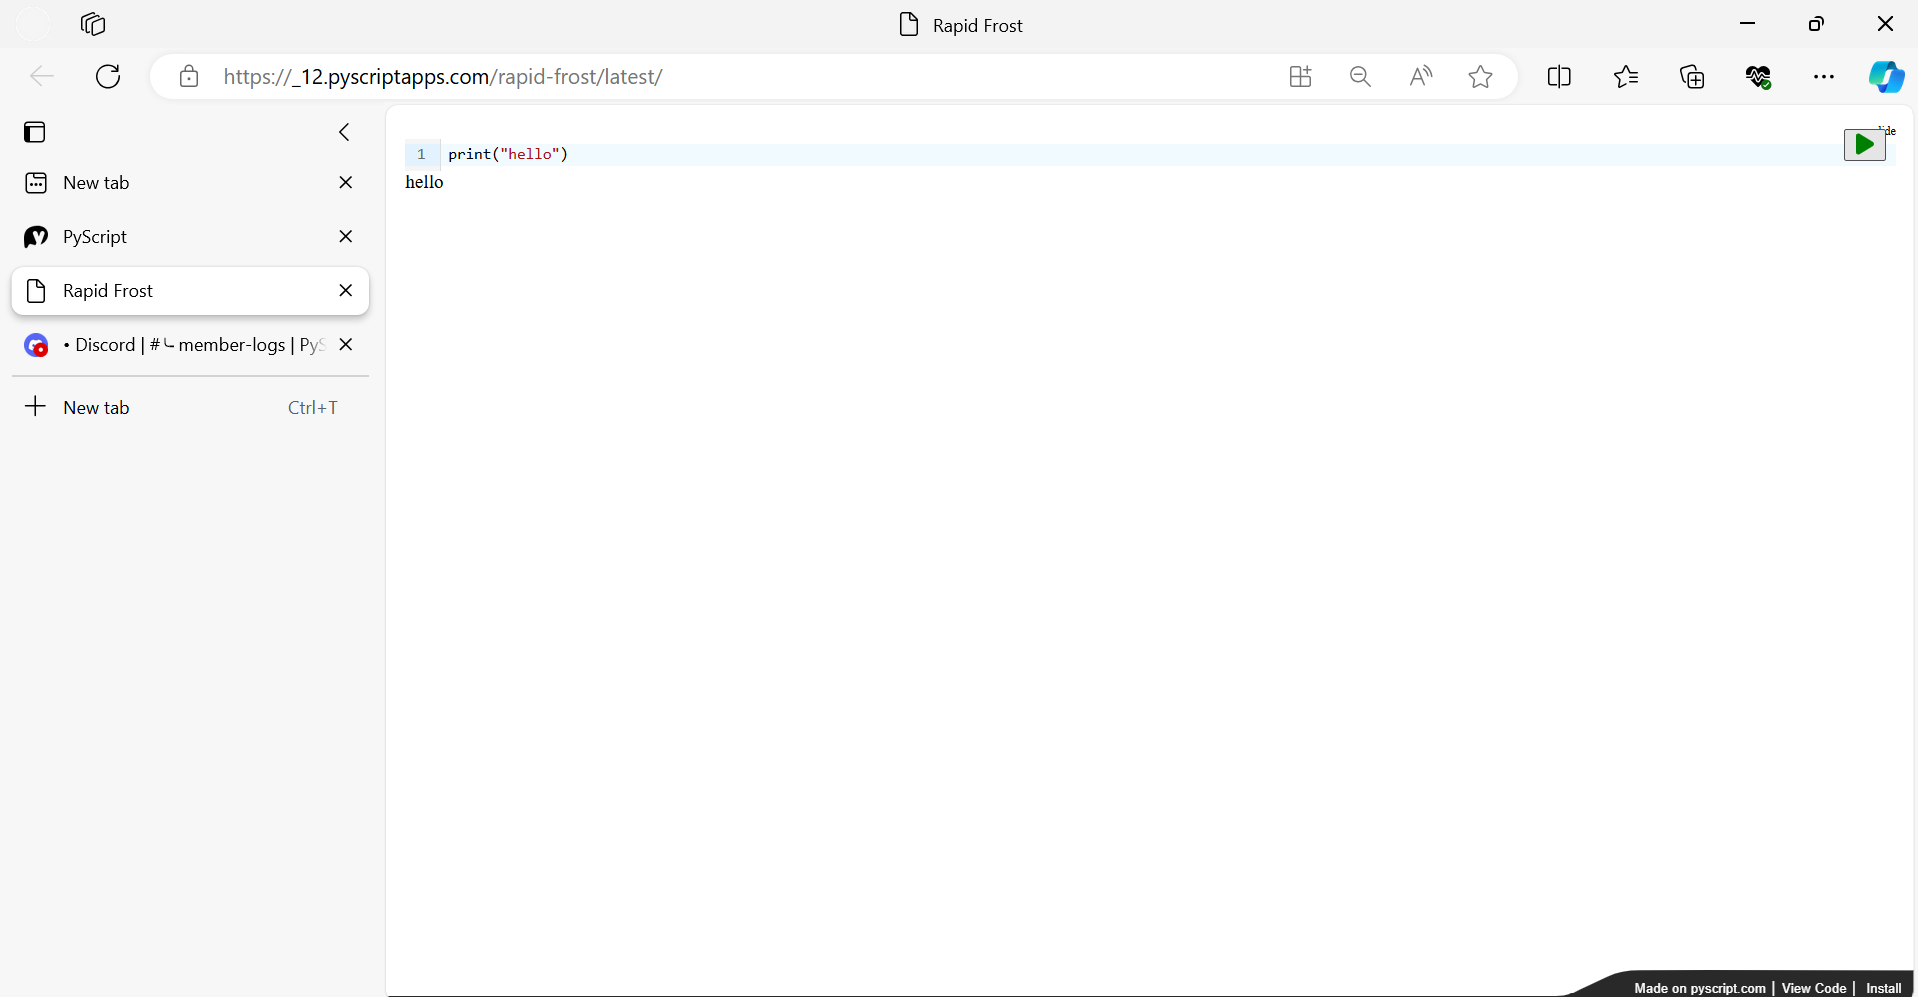Open the Settings and more menu
This screenshot has width=1918, height=997.
coord(1824,77)
